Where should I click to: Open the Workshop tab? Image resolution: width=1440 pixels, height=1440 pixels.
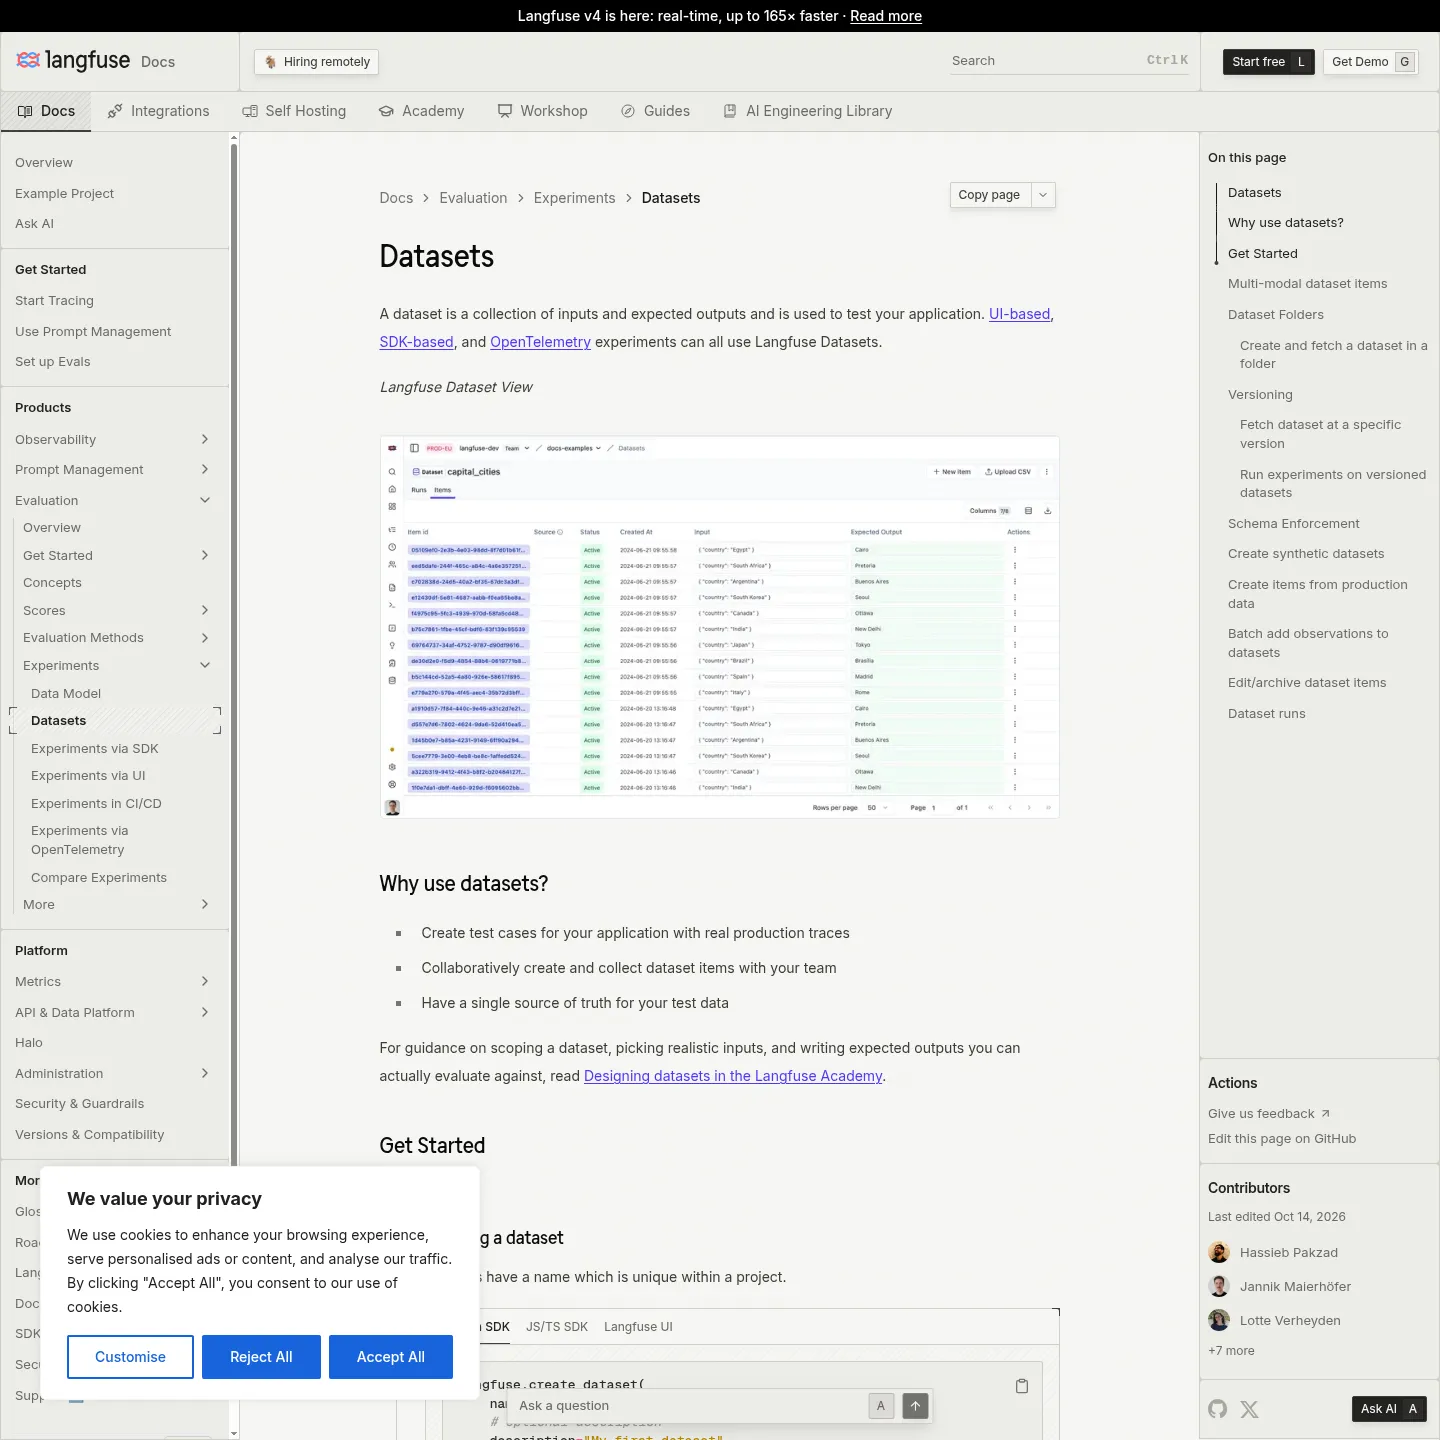(x=543, y=111)
